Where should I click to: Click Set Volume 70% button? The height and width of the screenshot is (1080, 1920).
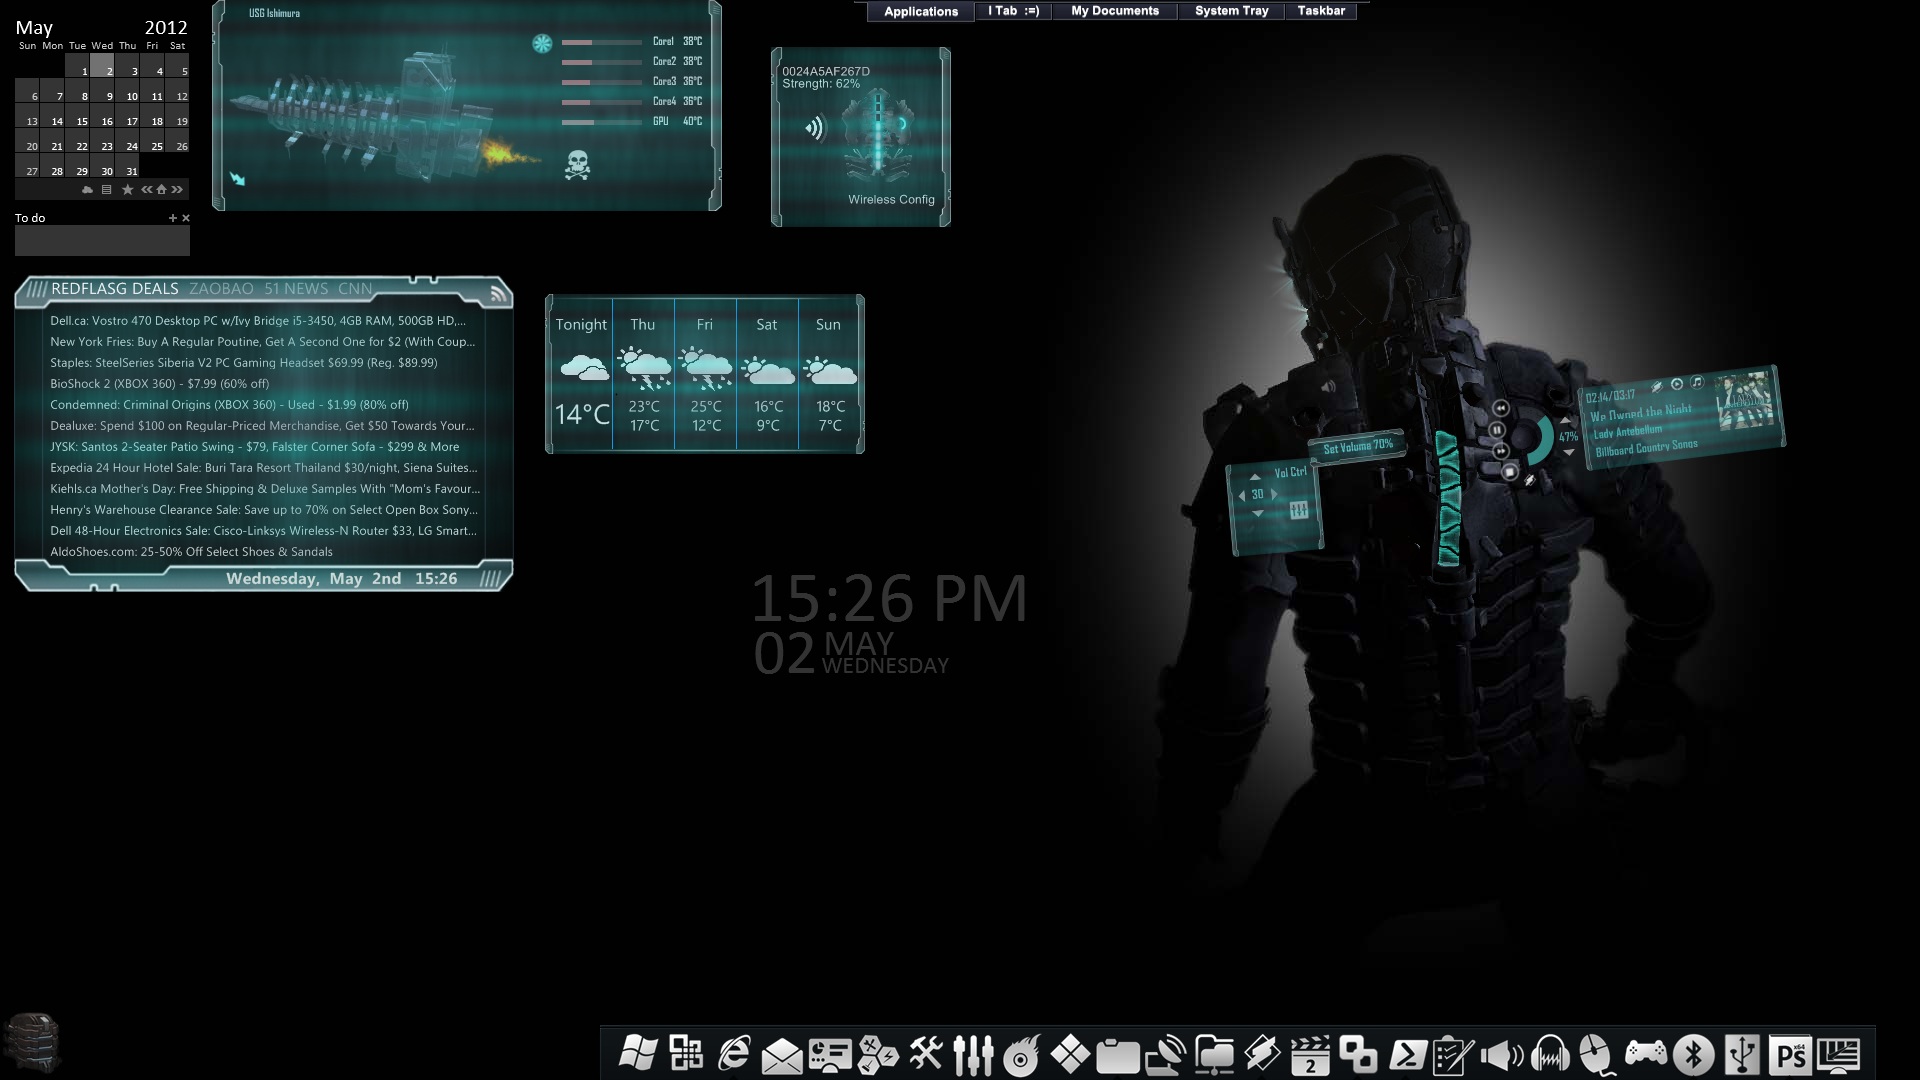point(1358,448)
